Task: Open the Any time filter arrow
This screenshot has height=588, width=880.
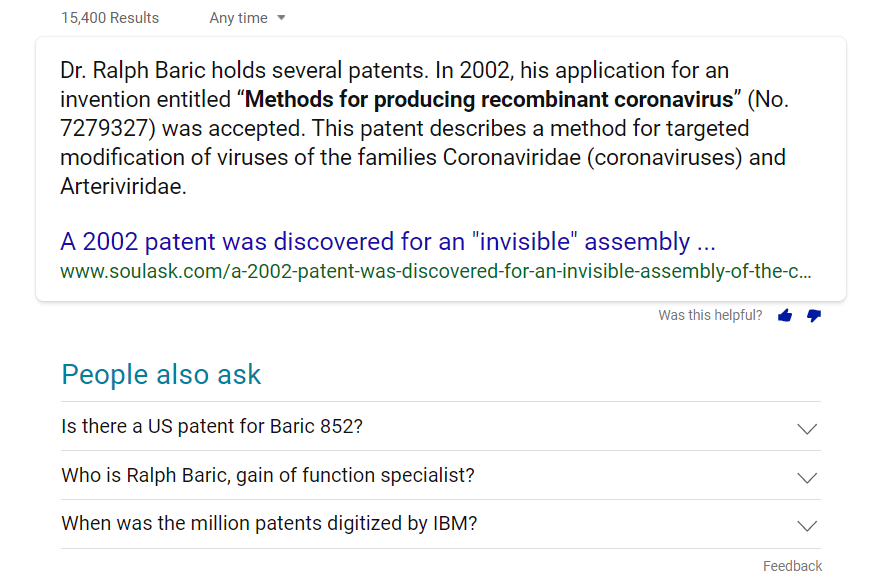Action: point(281,18)
